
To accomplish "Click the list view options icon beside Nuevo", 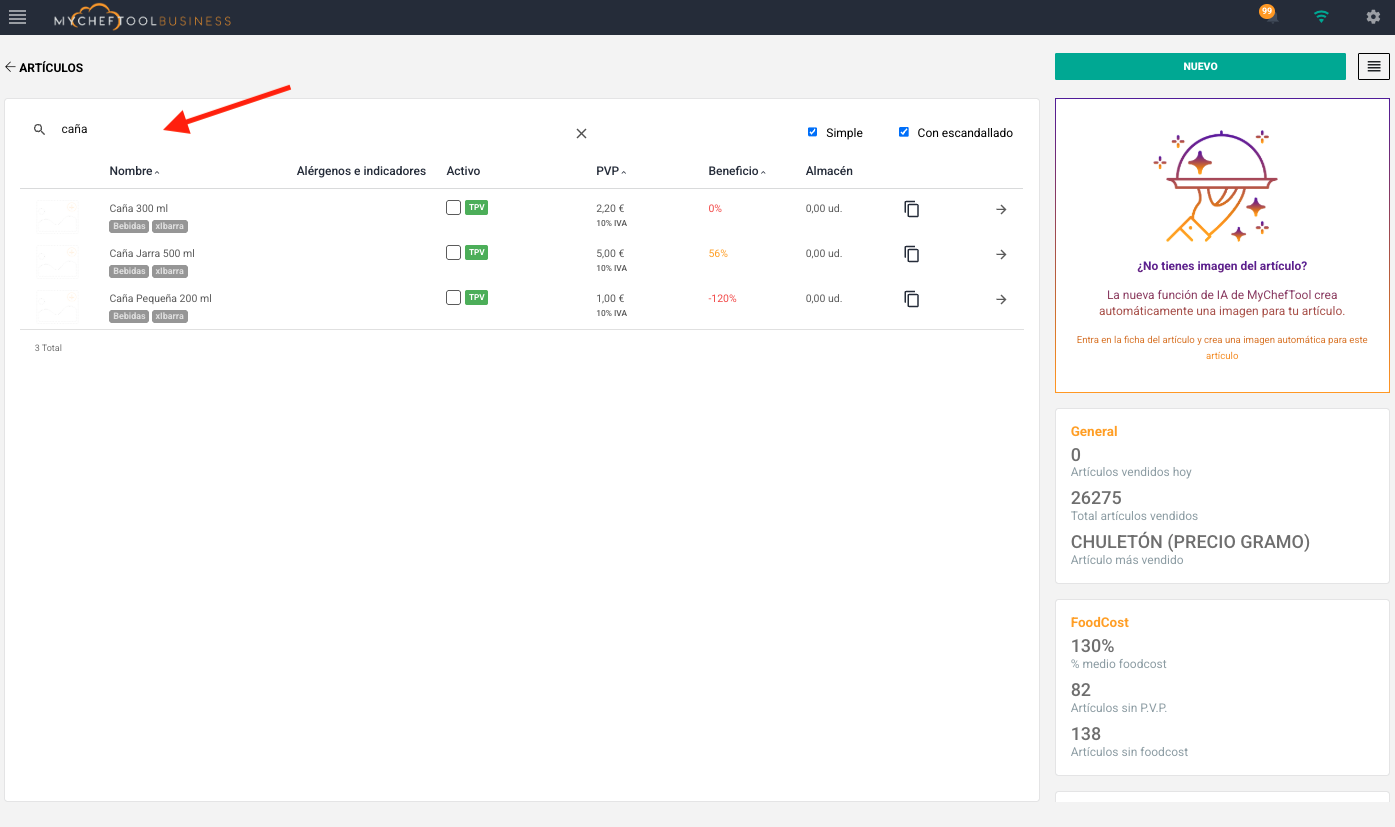I will (x=1373, y=67).
